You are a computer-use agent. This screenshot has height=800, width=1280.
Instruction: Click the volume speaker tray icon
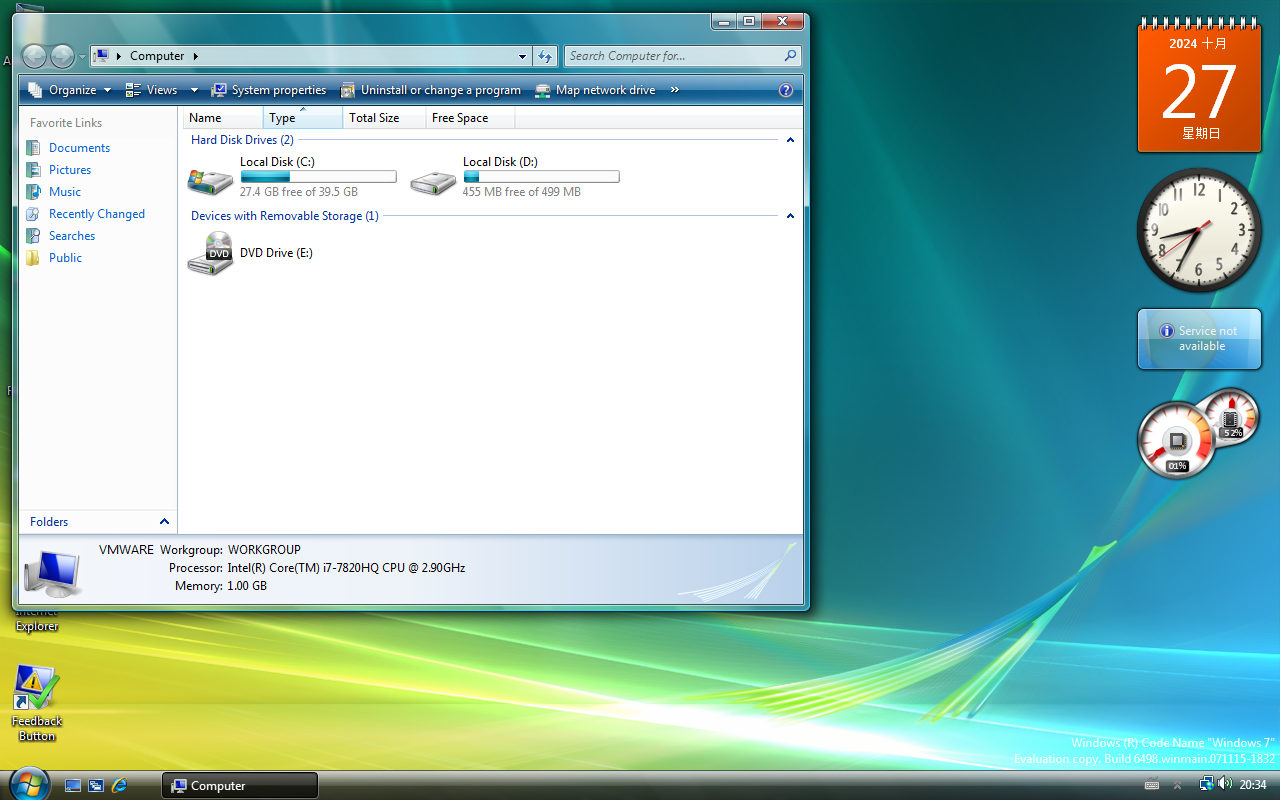point(1225,784)
